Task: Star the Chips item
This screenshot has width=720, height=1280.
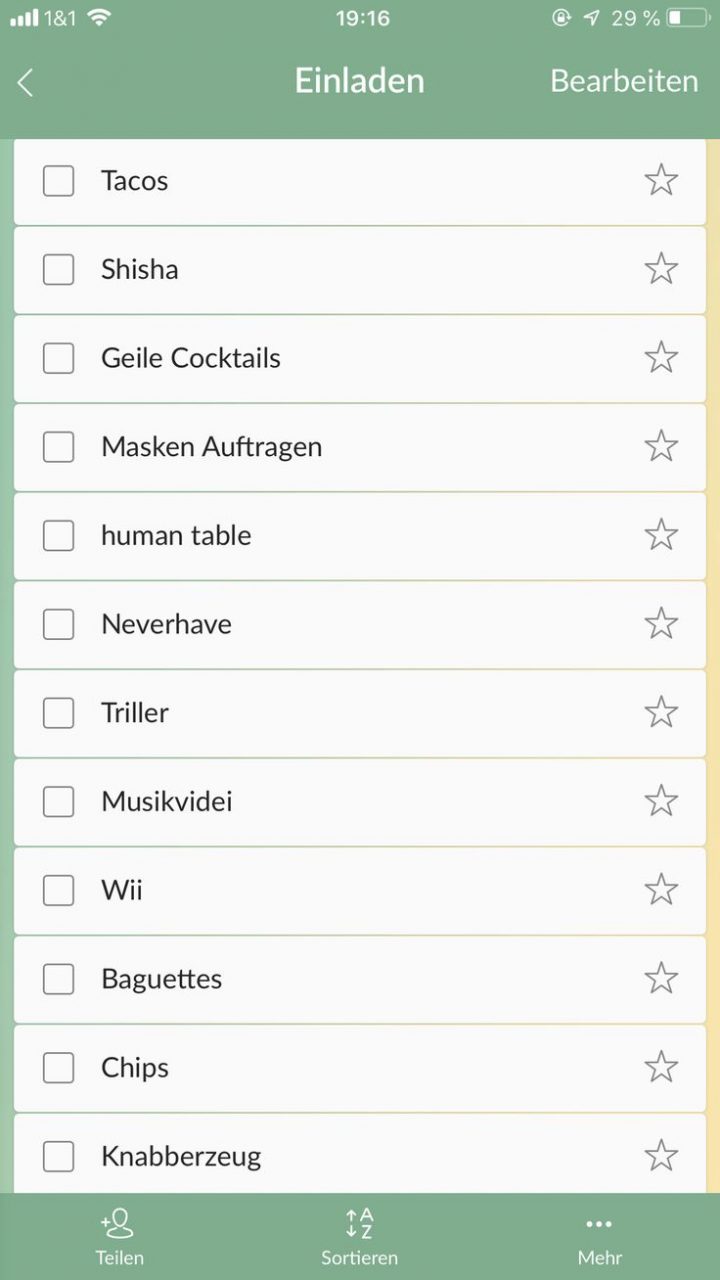Action: click(x=661, y=1068)
